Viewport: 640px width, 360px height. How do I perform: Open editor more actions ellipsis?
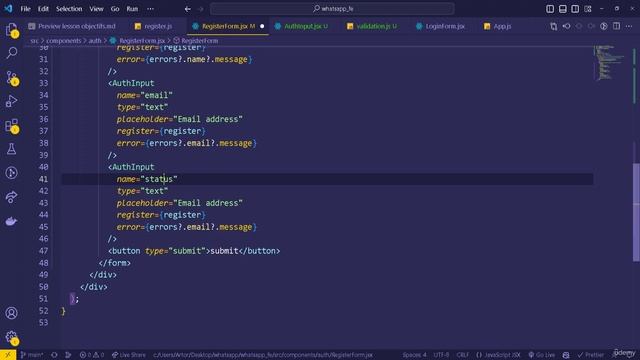click(x=629, y=26)
